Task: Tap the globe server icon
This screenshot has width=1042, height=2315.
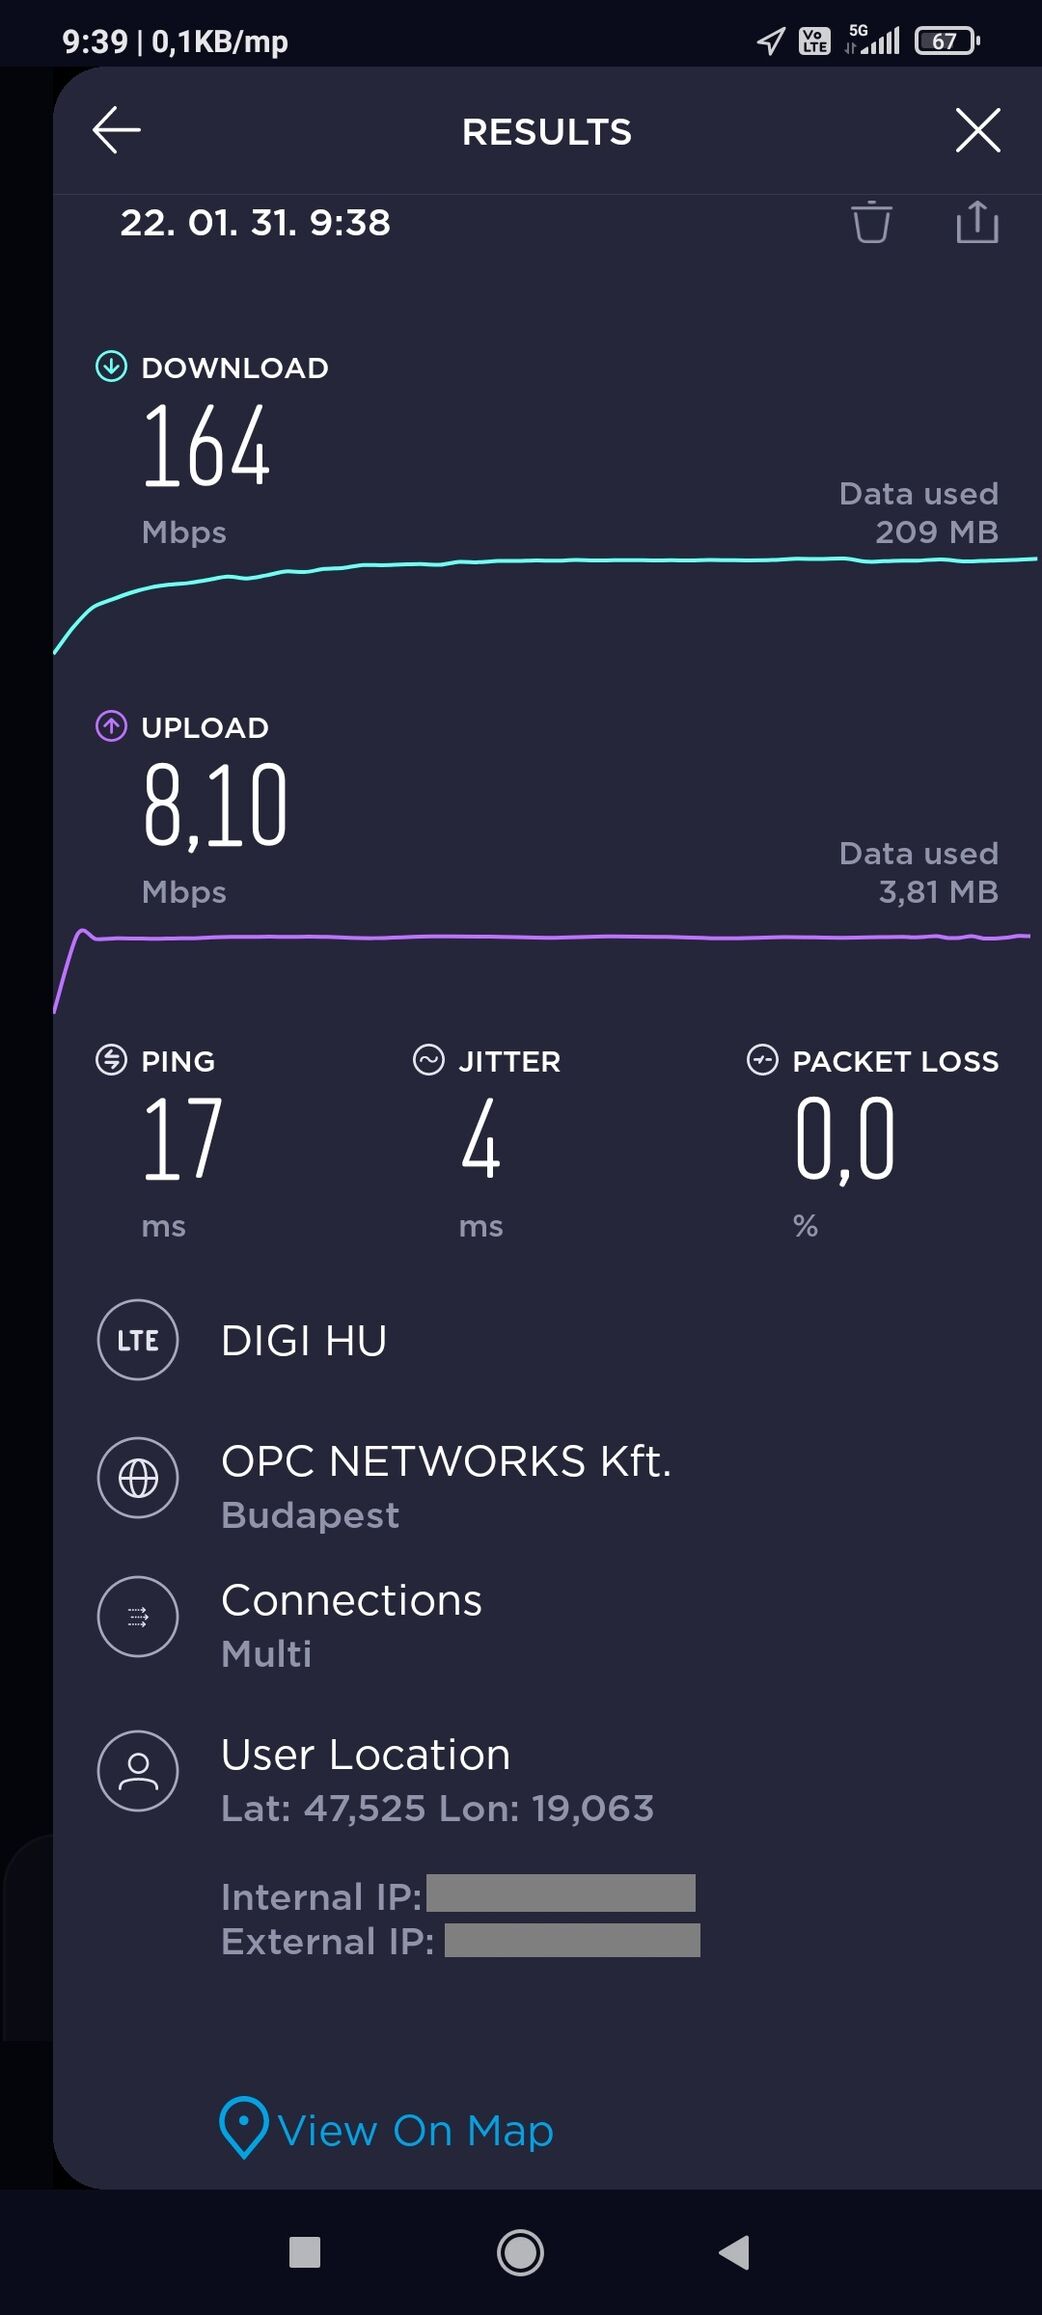Action: click(138, 1478)
